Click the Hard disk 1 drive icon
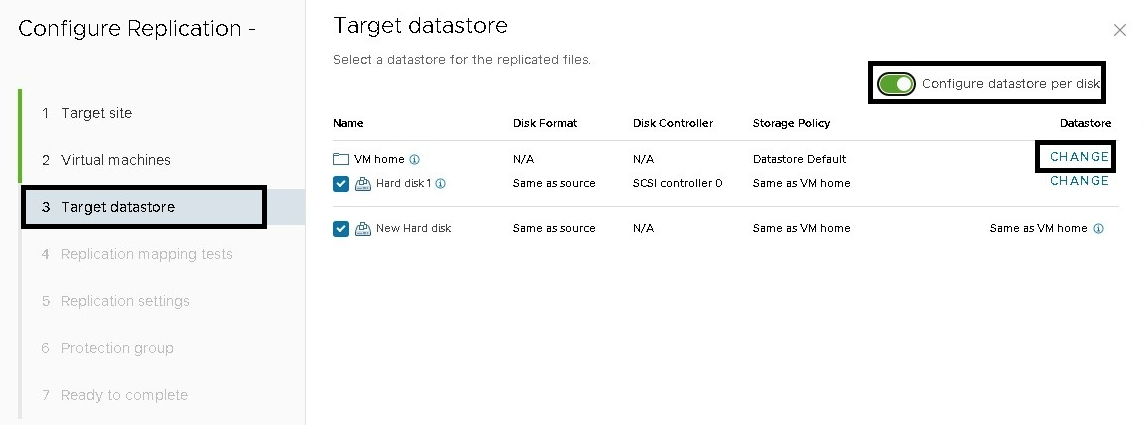Screen dimensions: 1143x425 coord(363,184)
